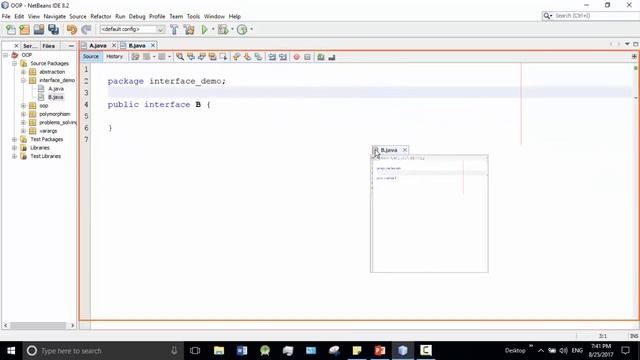Screen dimensions: 640x360
Task: Switch to the Services panel tab
Action: (30, 46)
